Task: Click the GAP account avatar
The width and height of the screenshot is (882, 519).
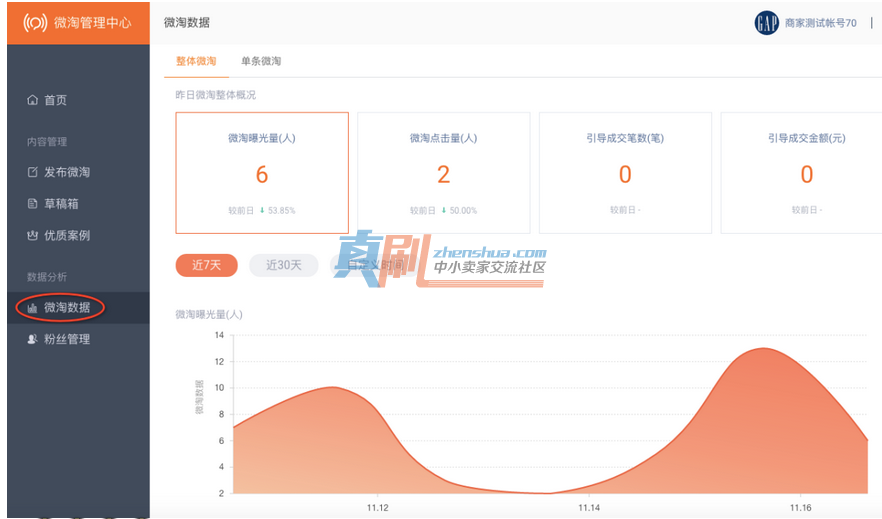Action: (766, 23)
